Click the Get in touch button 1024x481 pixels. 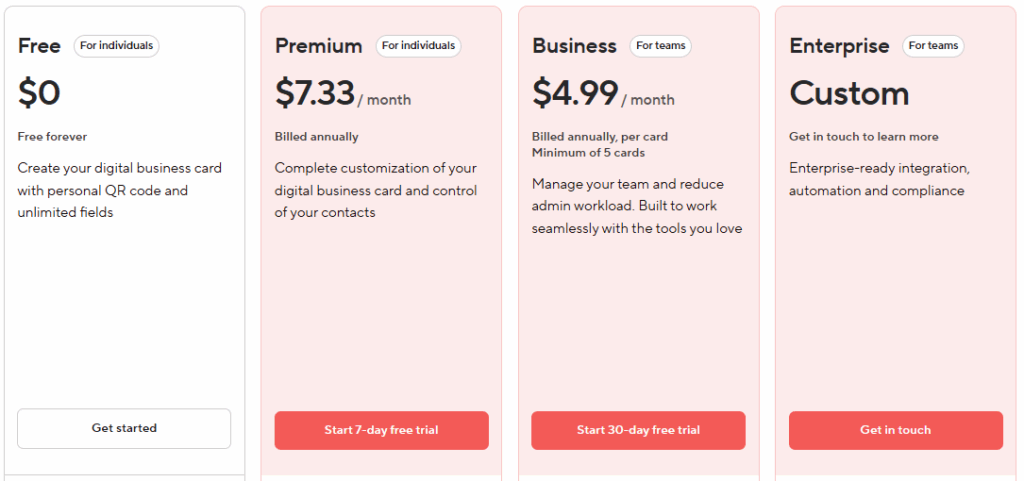(895, 430)
